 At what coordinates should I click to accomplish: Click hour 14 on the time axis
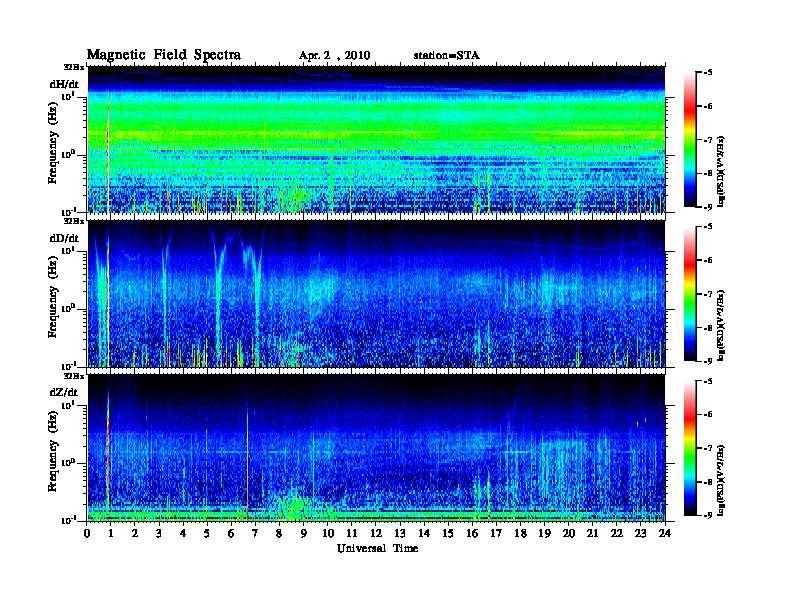tap(424, 533)
